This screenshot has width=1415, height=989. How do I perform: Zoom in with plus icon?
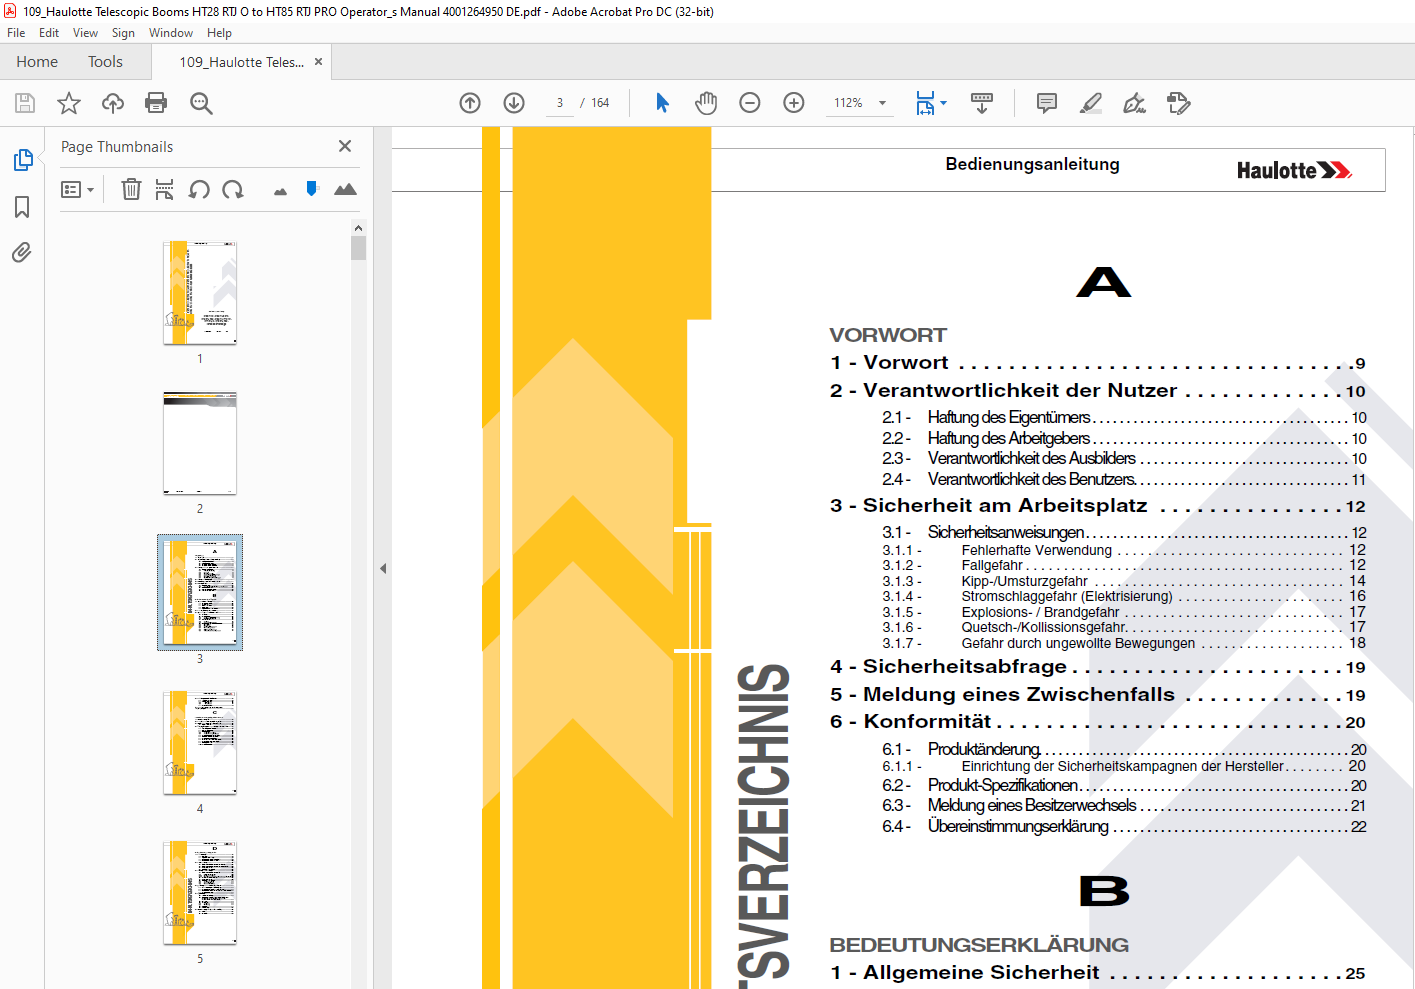794,103
